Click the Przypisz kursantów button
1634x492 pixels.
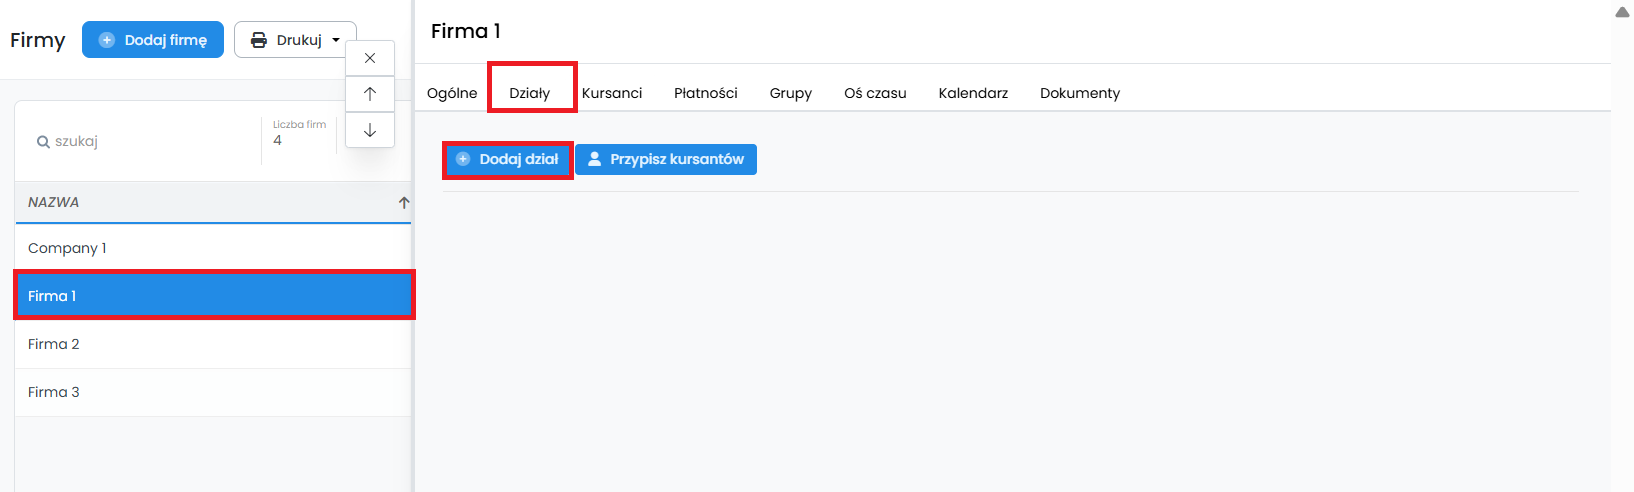tap(666, 159)
